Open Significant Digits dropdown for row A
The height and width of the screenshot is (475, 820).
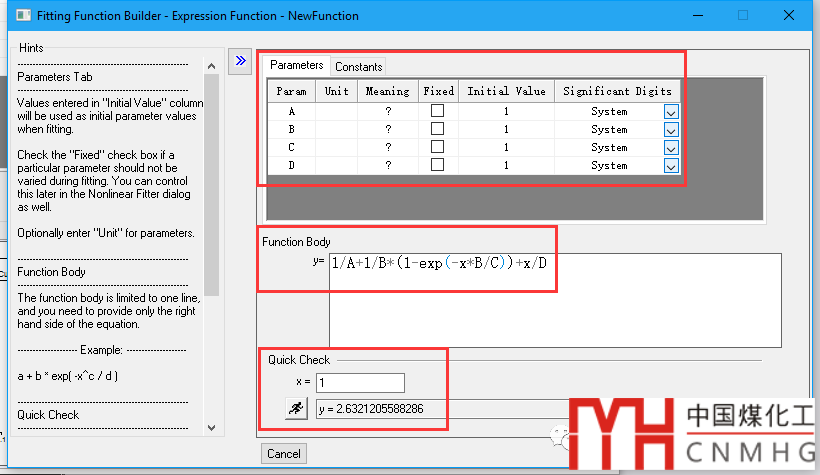click(671, 112)
